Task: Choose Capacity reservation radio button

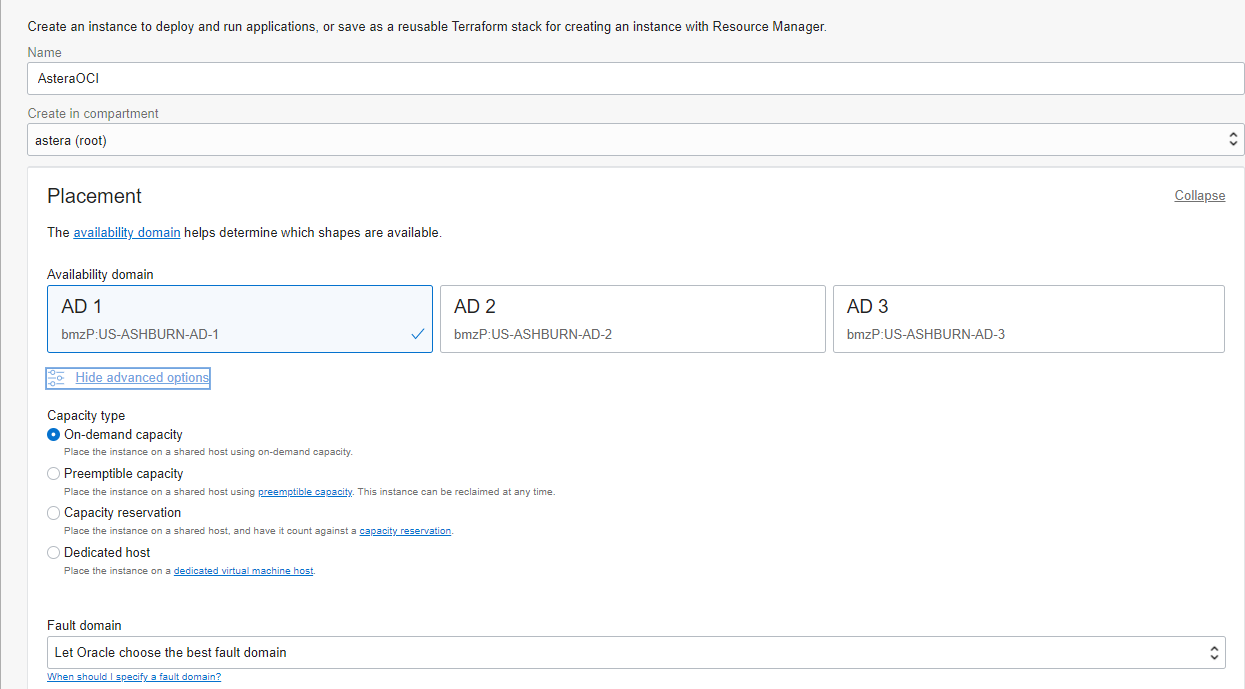Action: tap(54, 513)
